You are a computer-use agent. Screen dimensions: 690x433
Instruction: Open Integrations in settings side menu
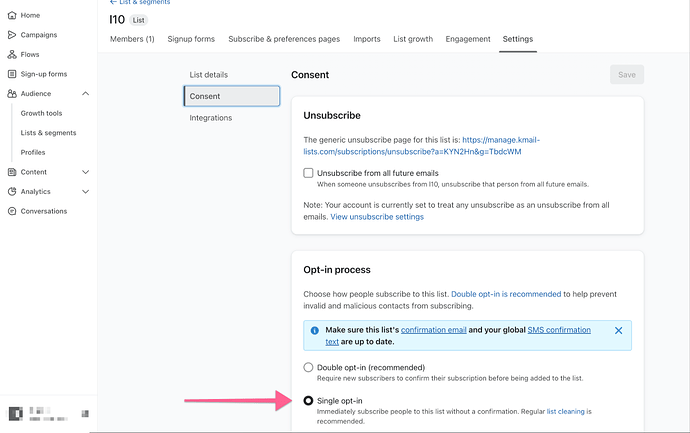pyautogui.click(x=211, y=118)
